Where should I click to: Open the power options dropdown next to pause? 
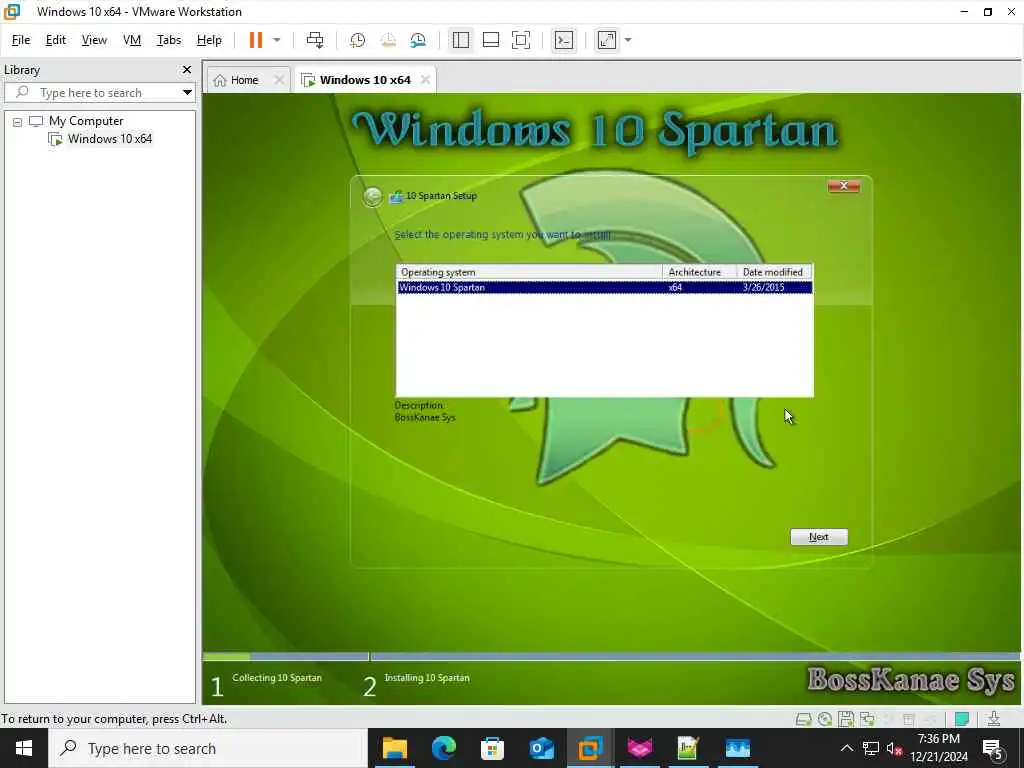click(277, 40)
